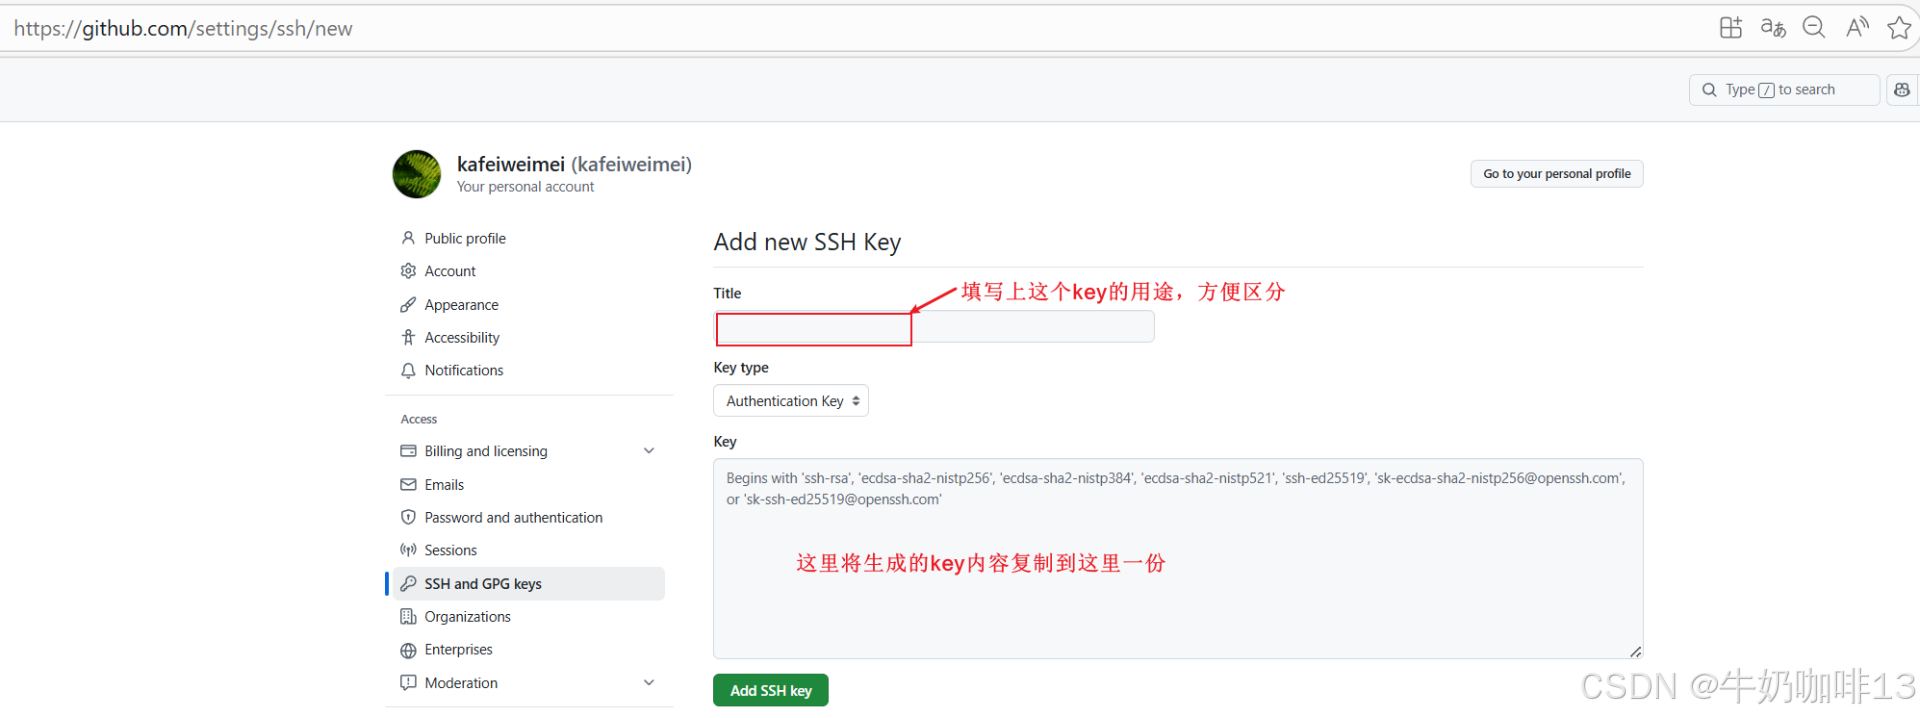Open the browser translate page icon
The image size is (1920, 718).
[x=1773, y=28]
